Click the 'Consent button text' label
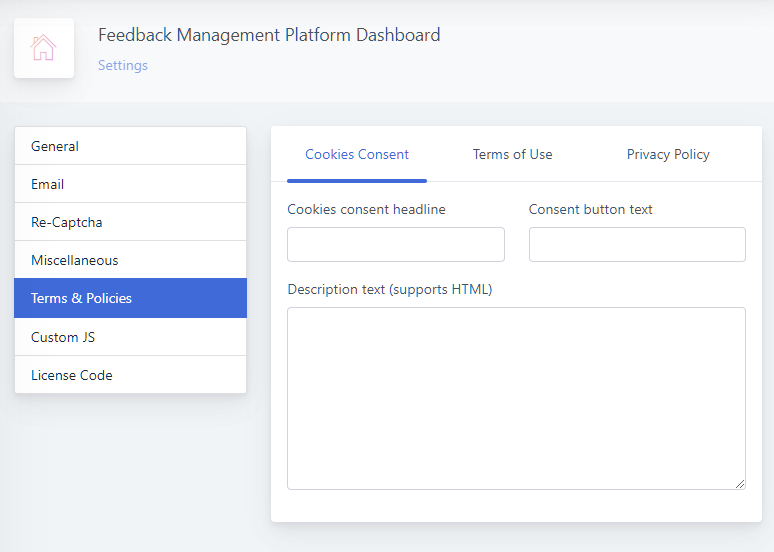 pos(591,210)
